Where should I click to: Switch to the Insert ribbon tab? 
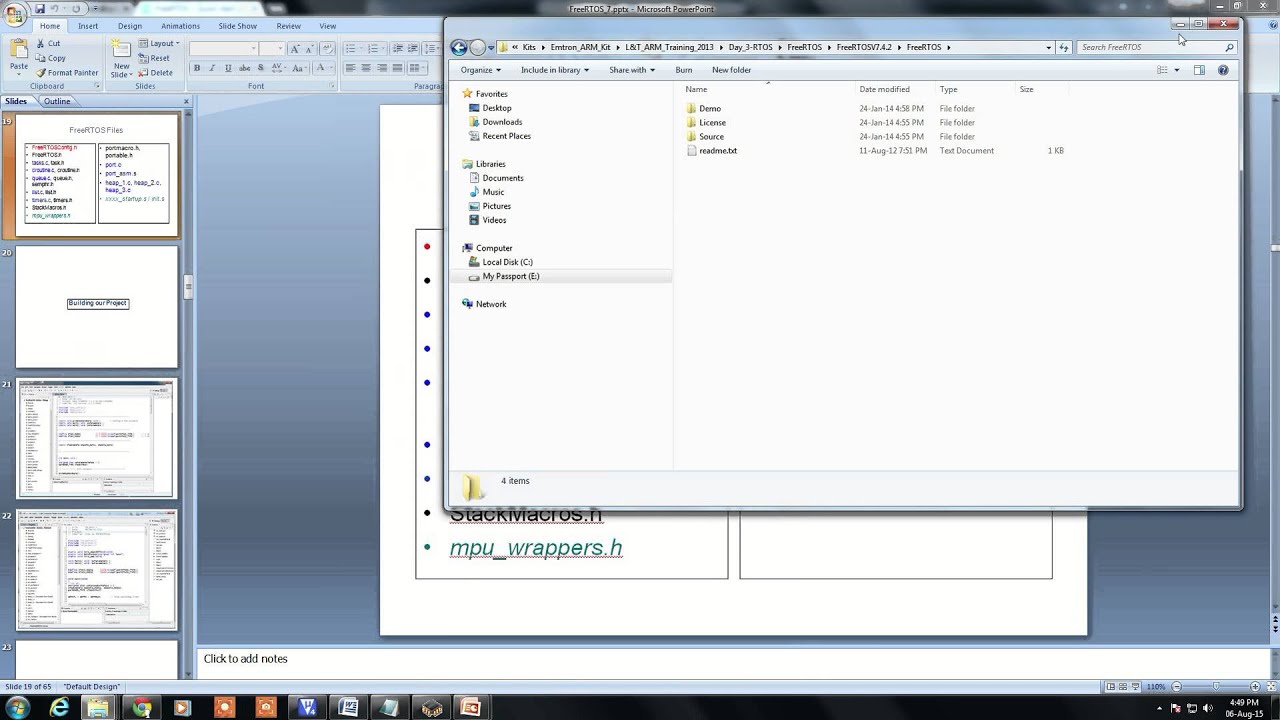(x=88, y=26)
